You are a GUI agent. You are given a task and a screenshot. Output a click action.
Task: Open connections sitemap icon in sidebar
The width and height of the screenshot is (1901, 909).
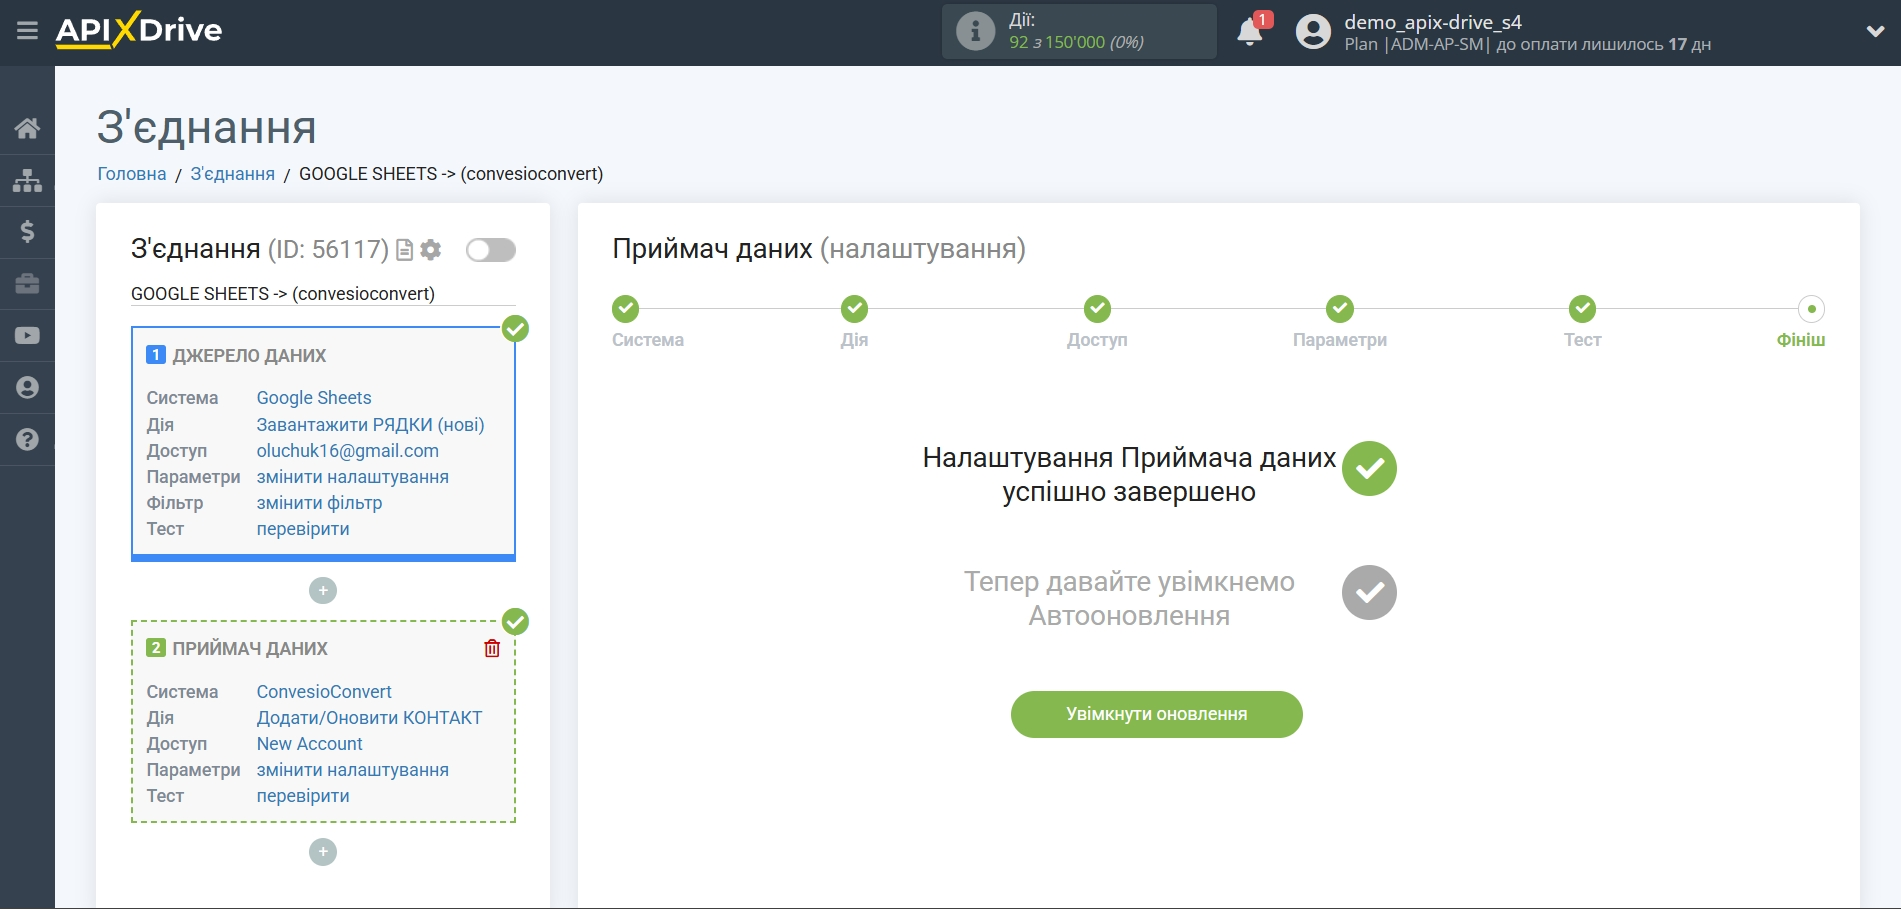click(x=27, y=180)
